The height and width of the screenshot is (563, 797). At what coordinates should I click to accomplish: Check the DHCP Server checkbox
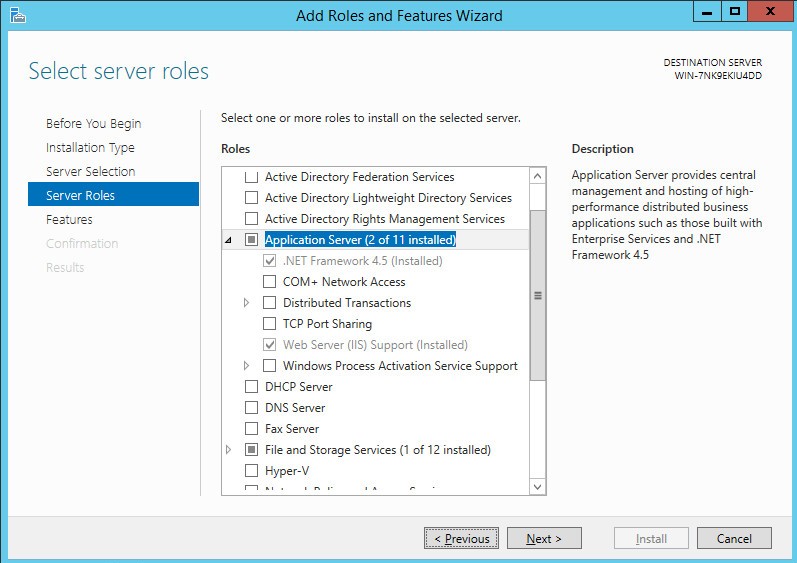coord(251,387)
